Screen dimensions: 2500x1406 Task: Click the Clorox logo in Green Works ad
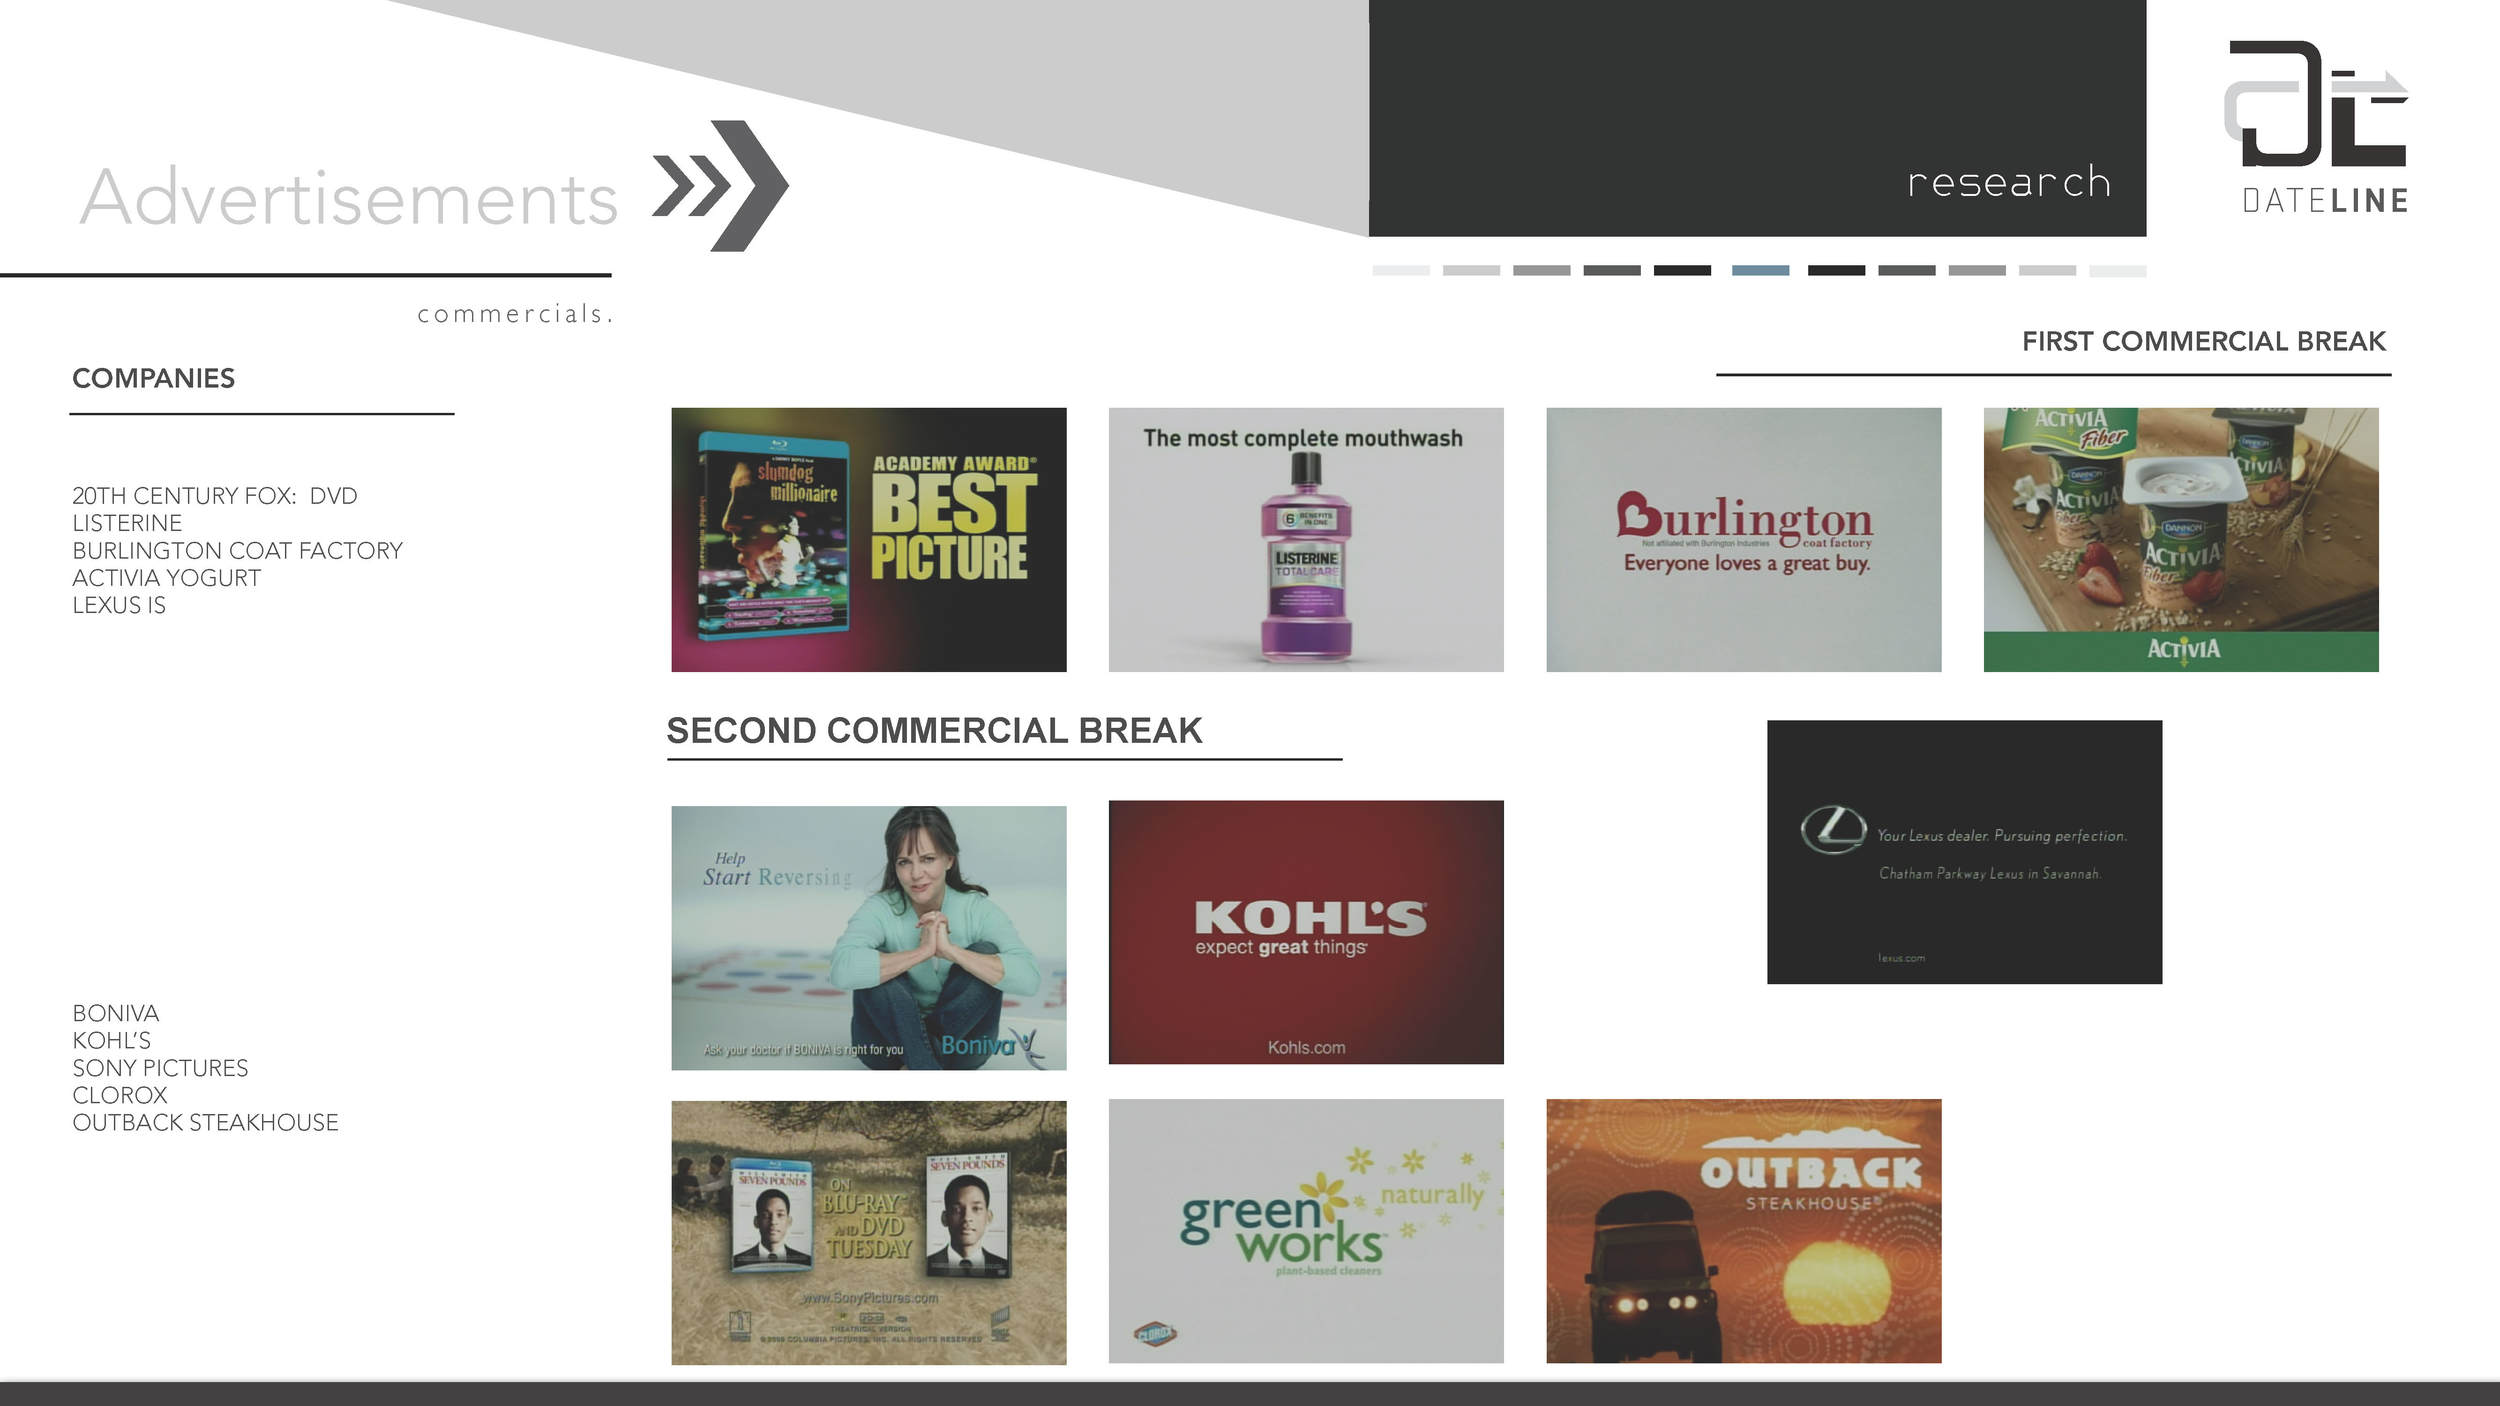[1155, 1333]
